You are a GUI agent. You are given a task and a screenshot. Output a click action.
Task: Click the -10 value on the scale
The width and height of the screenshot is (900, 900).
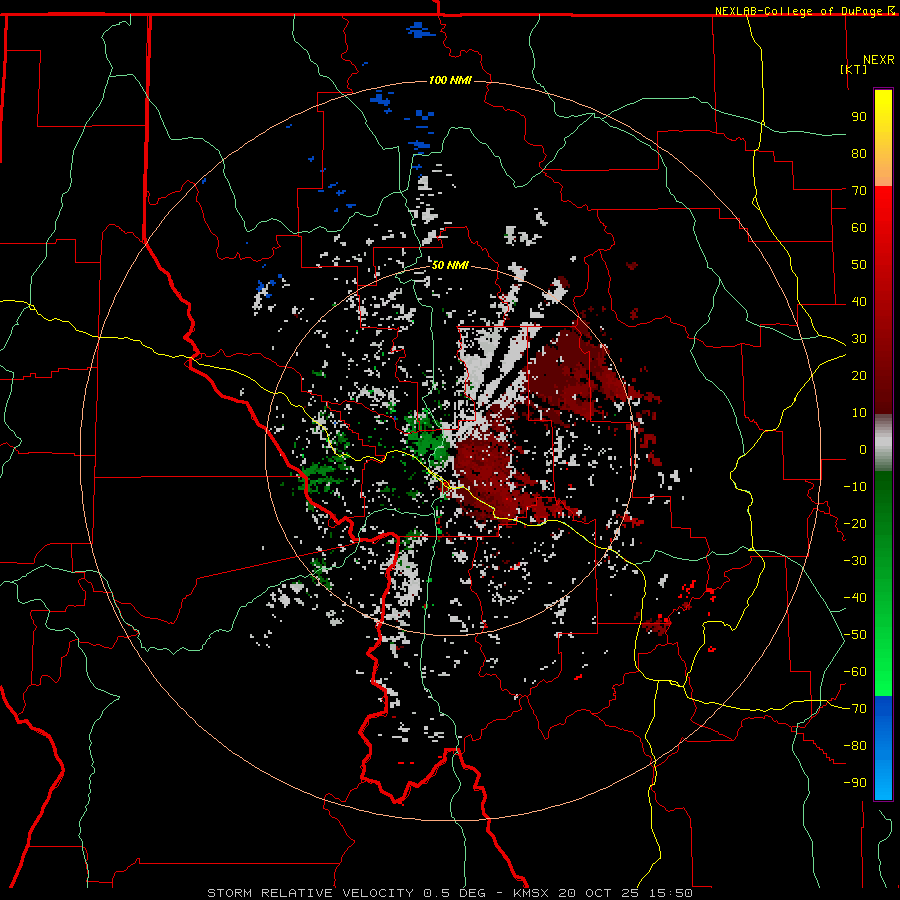[x=855, y=487]
